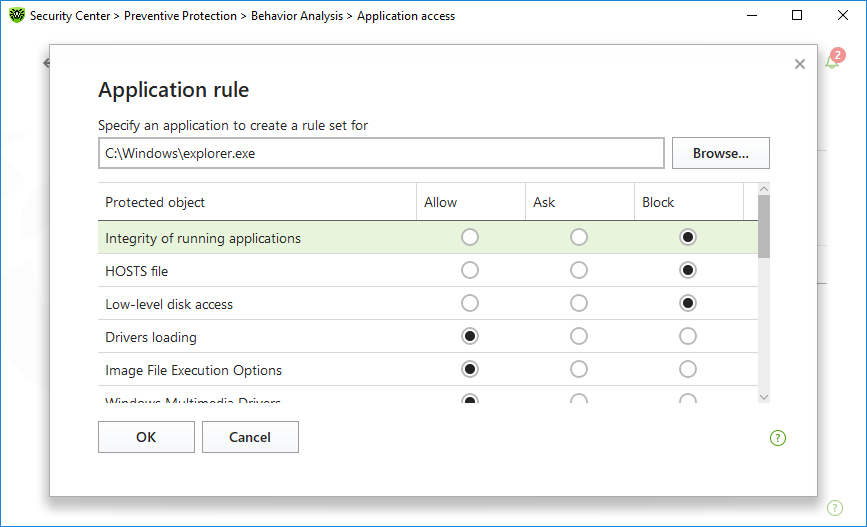Block Drivers loading
867x527 pixels.
[x=687, y=336]
